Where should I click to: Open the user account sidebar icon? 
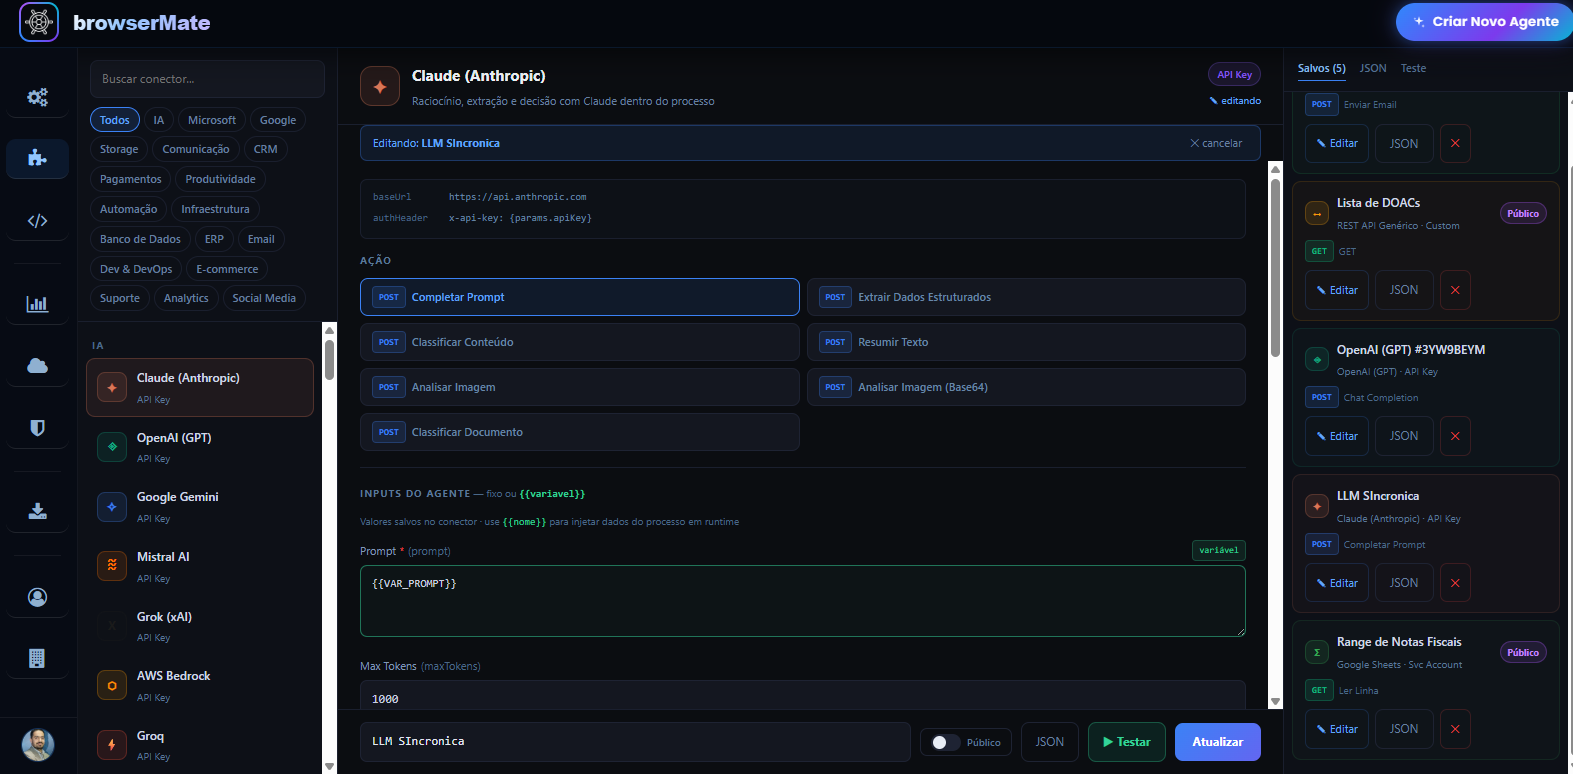[x=37, y=597]
